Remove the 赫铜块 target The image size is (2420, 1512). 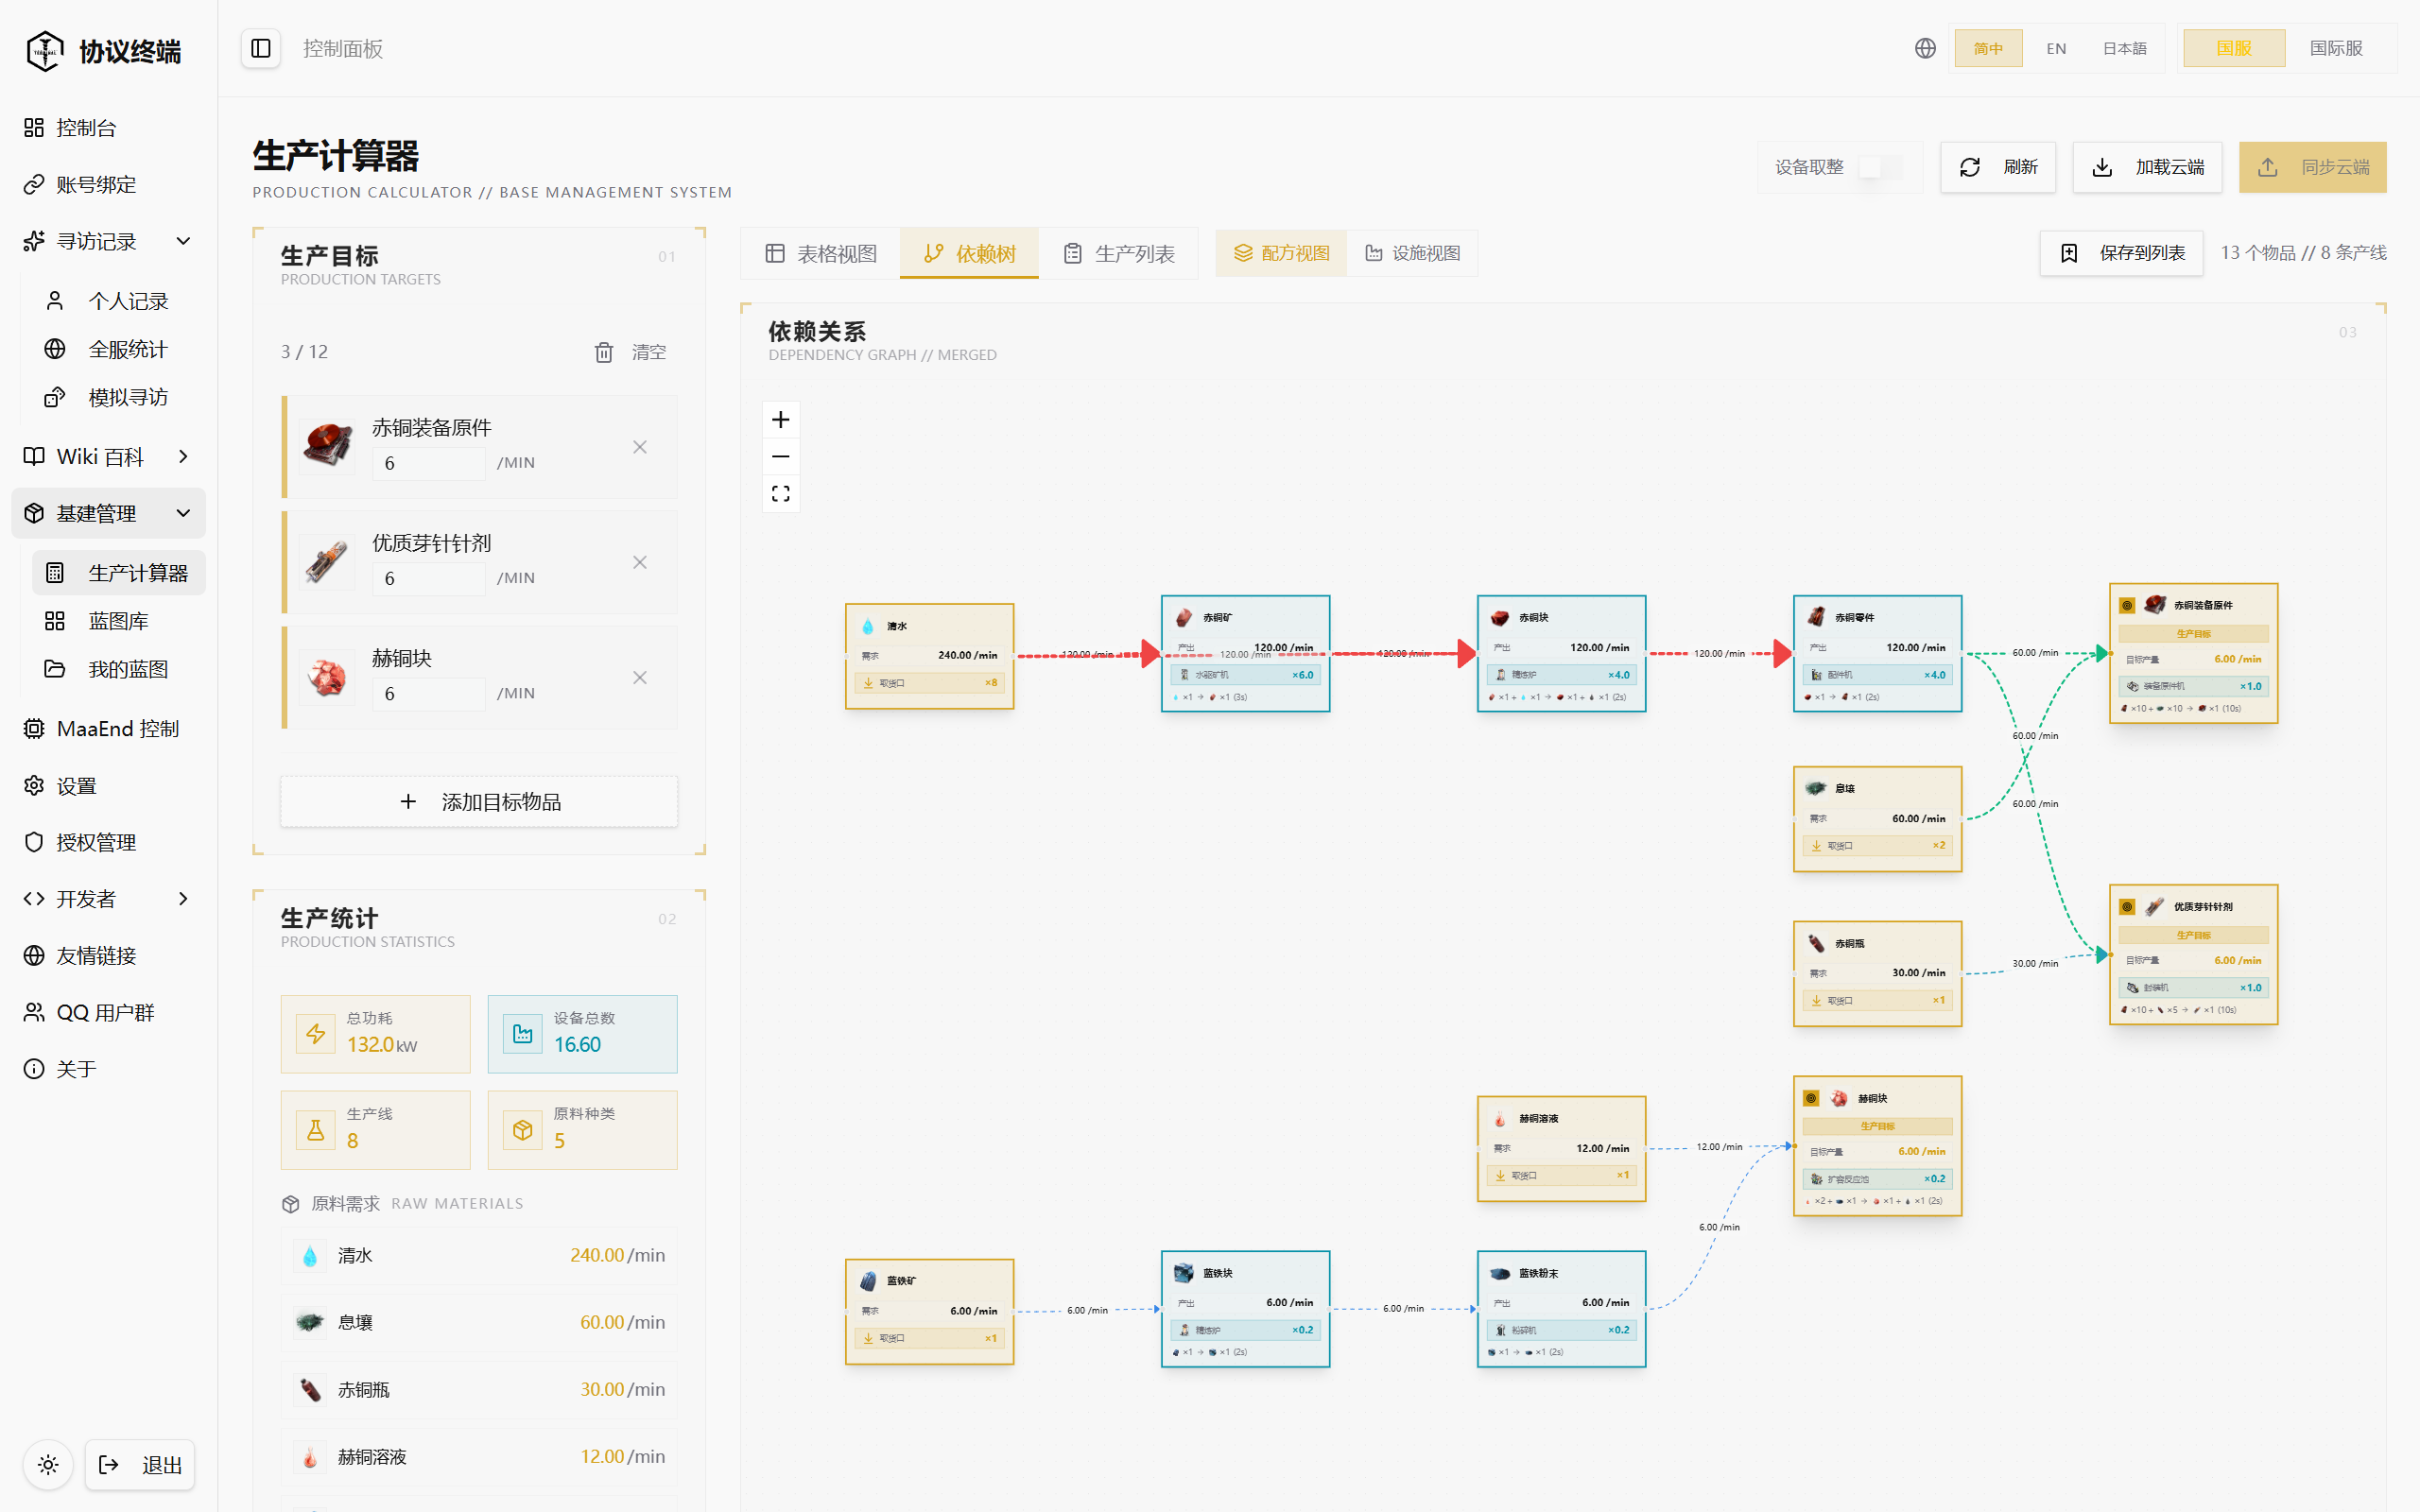[640, 678]
